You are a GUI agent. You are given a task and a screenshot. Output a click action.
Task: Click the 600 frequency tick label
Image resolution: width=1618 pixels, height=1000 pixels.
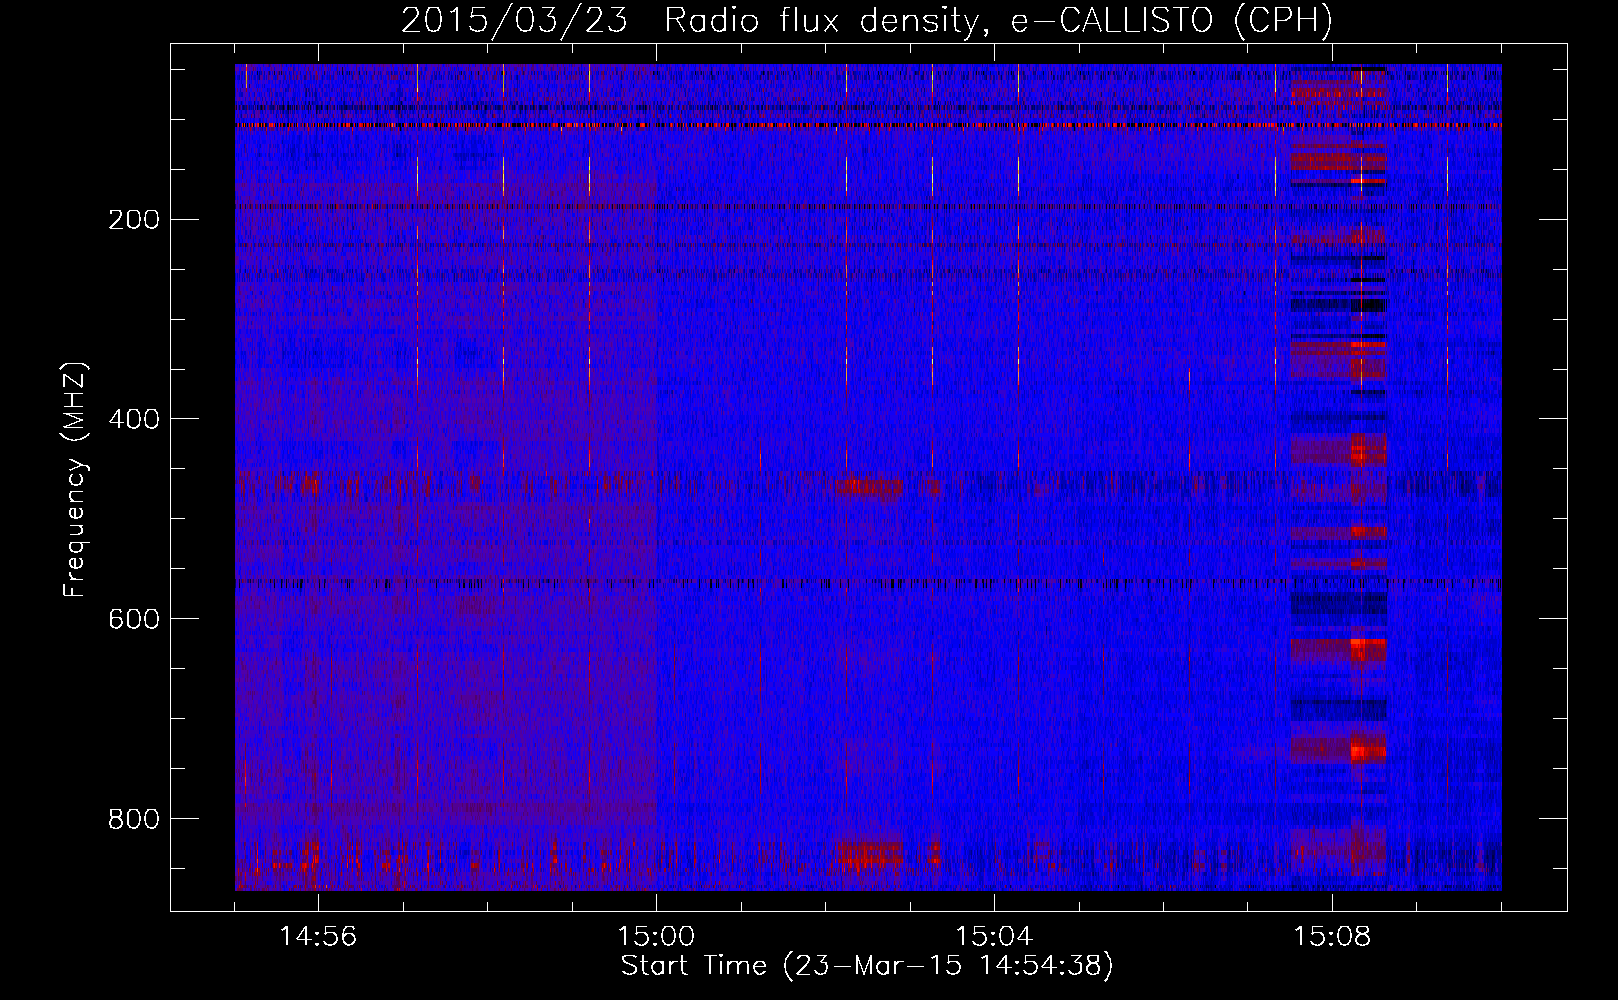pyautogui.click(x=134, y=620)
